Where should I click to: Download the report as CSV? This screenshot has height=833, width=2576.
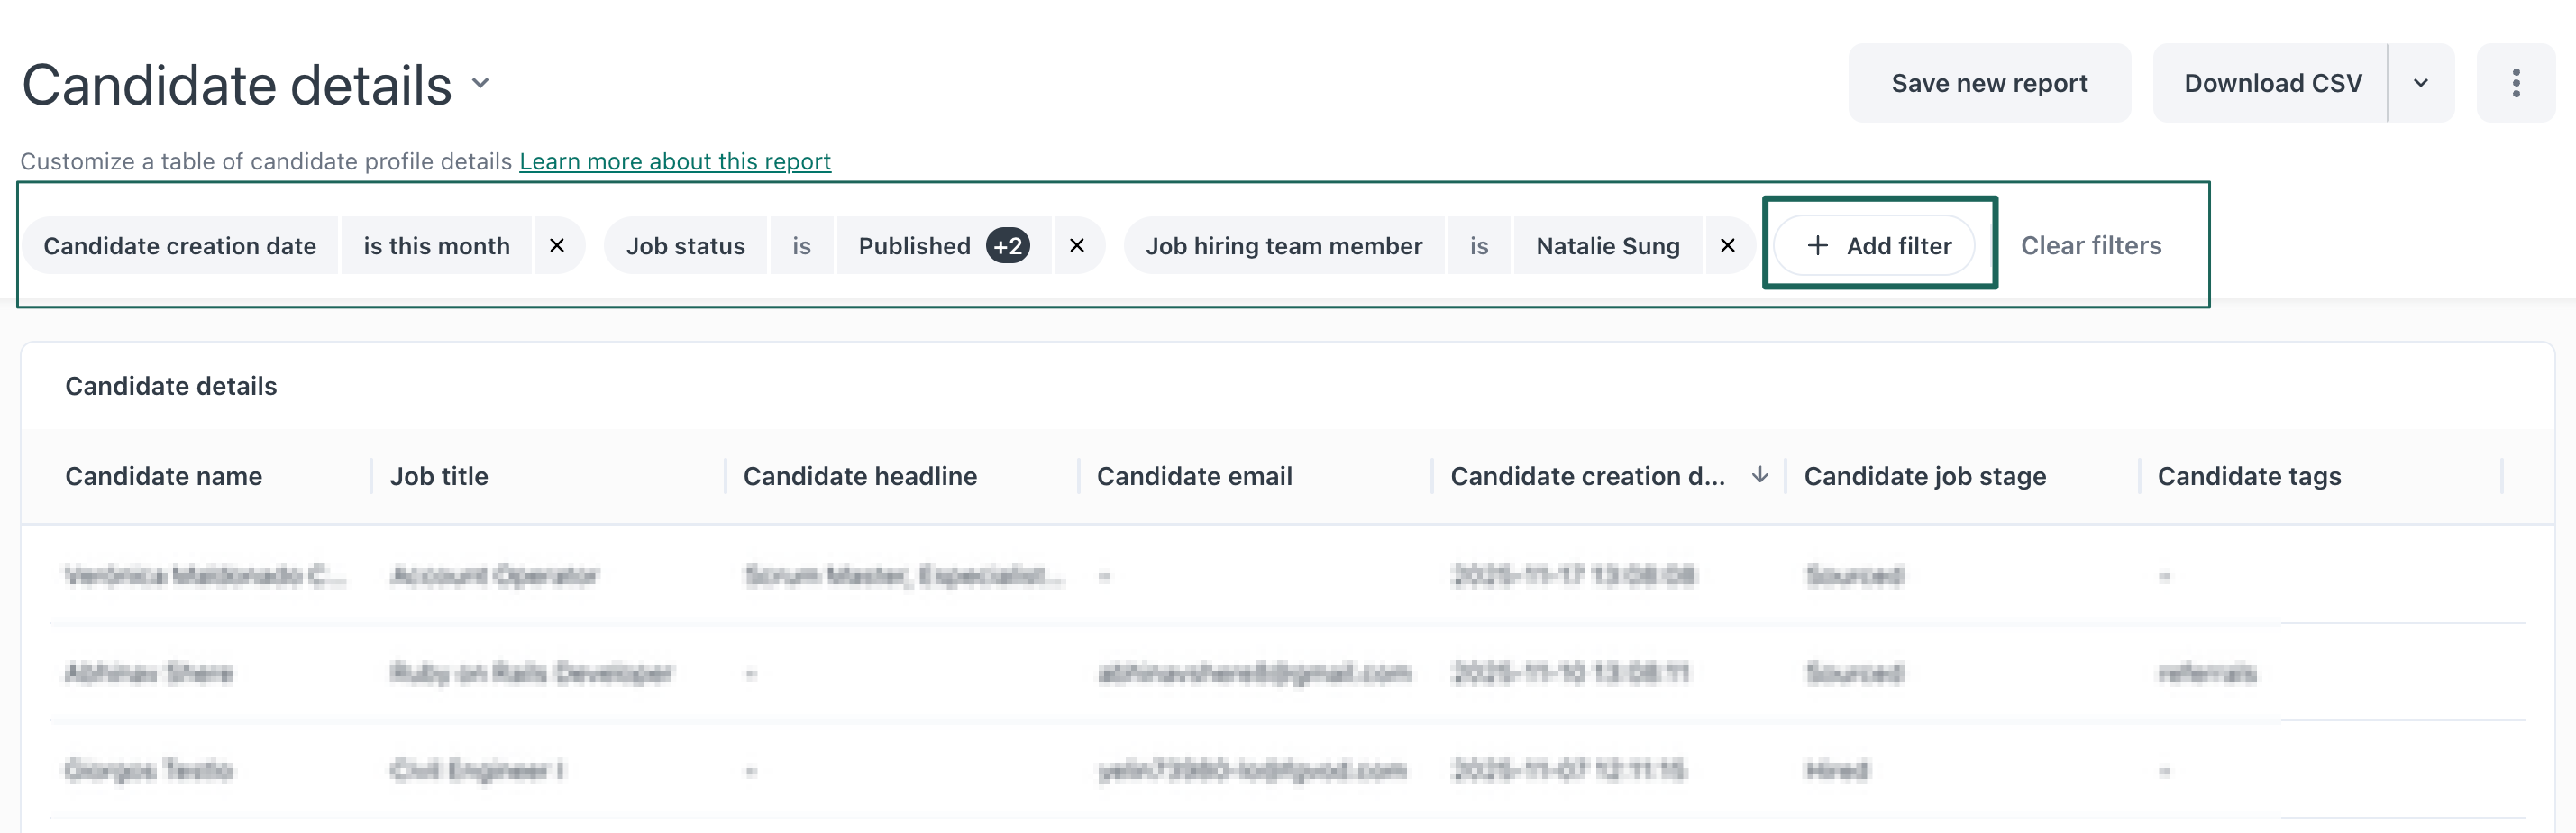(x=2272, y=83)
